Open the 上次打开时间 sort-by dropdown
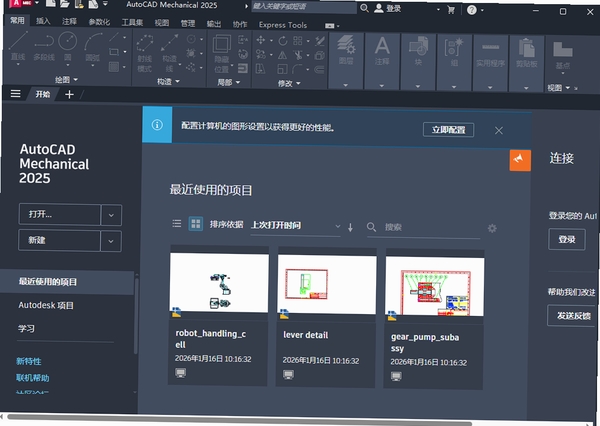 (x=295, y=226)
